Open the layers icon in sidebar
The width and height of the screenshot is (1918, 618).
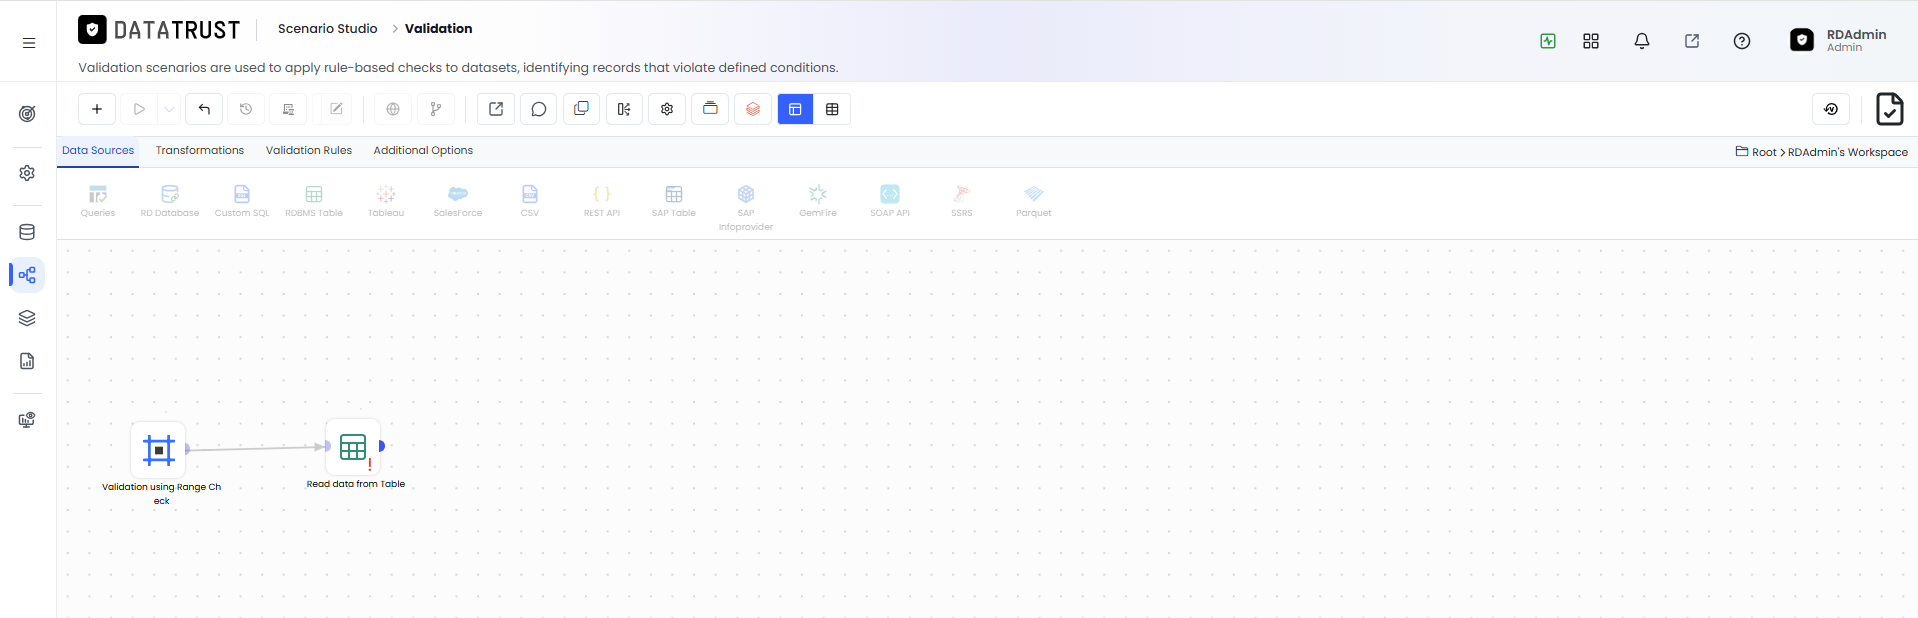pyautogui.click(x=27, y=318)
